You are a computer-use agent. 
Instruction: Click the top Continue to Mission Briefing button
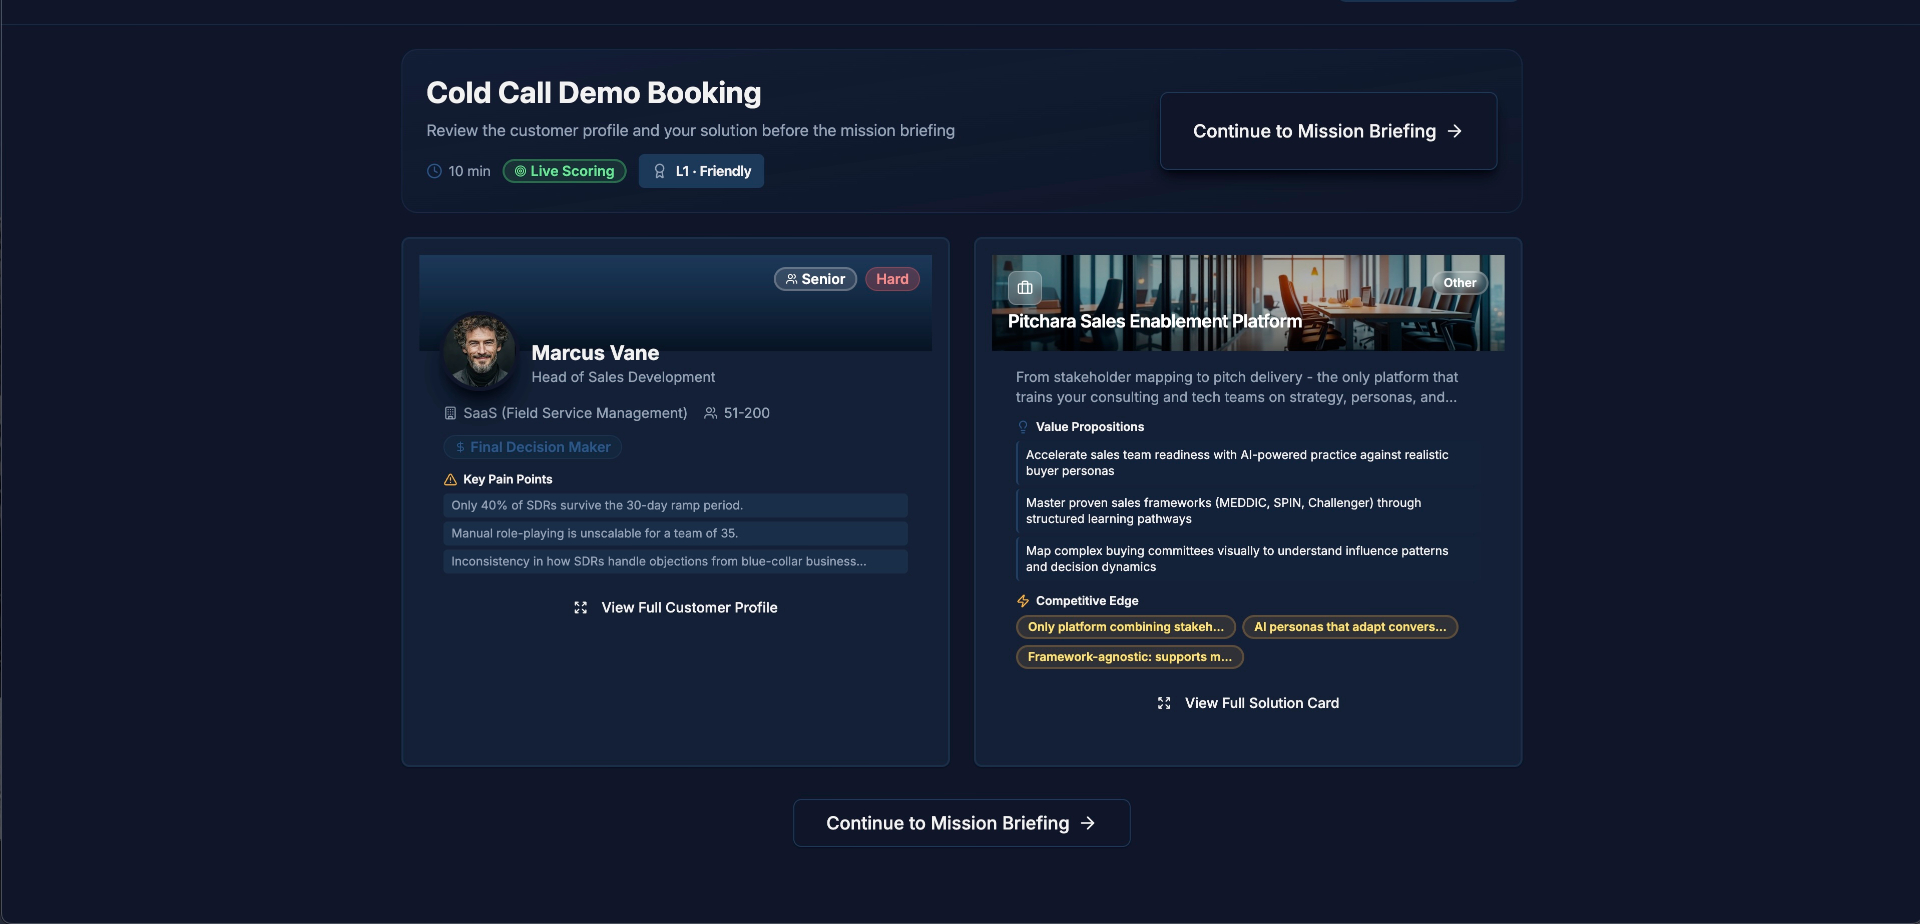pos(1328,131)
